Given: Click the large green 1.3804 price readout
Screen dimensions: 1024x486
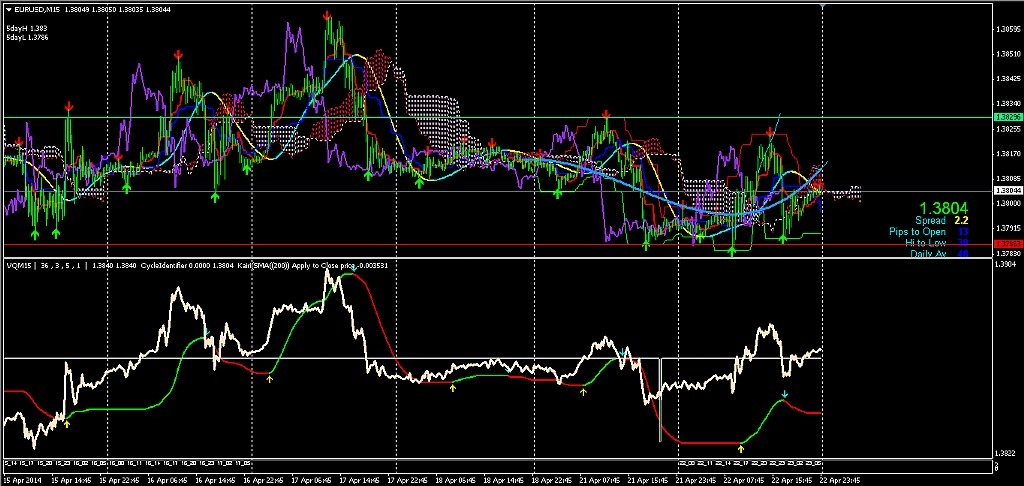Looking at the screenshot, I should (x=942, y=208).
